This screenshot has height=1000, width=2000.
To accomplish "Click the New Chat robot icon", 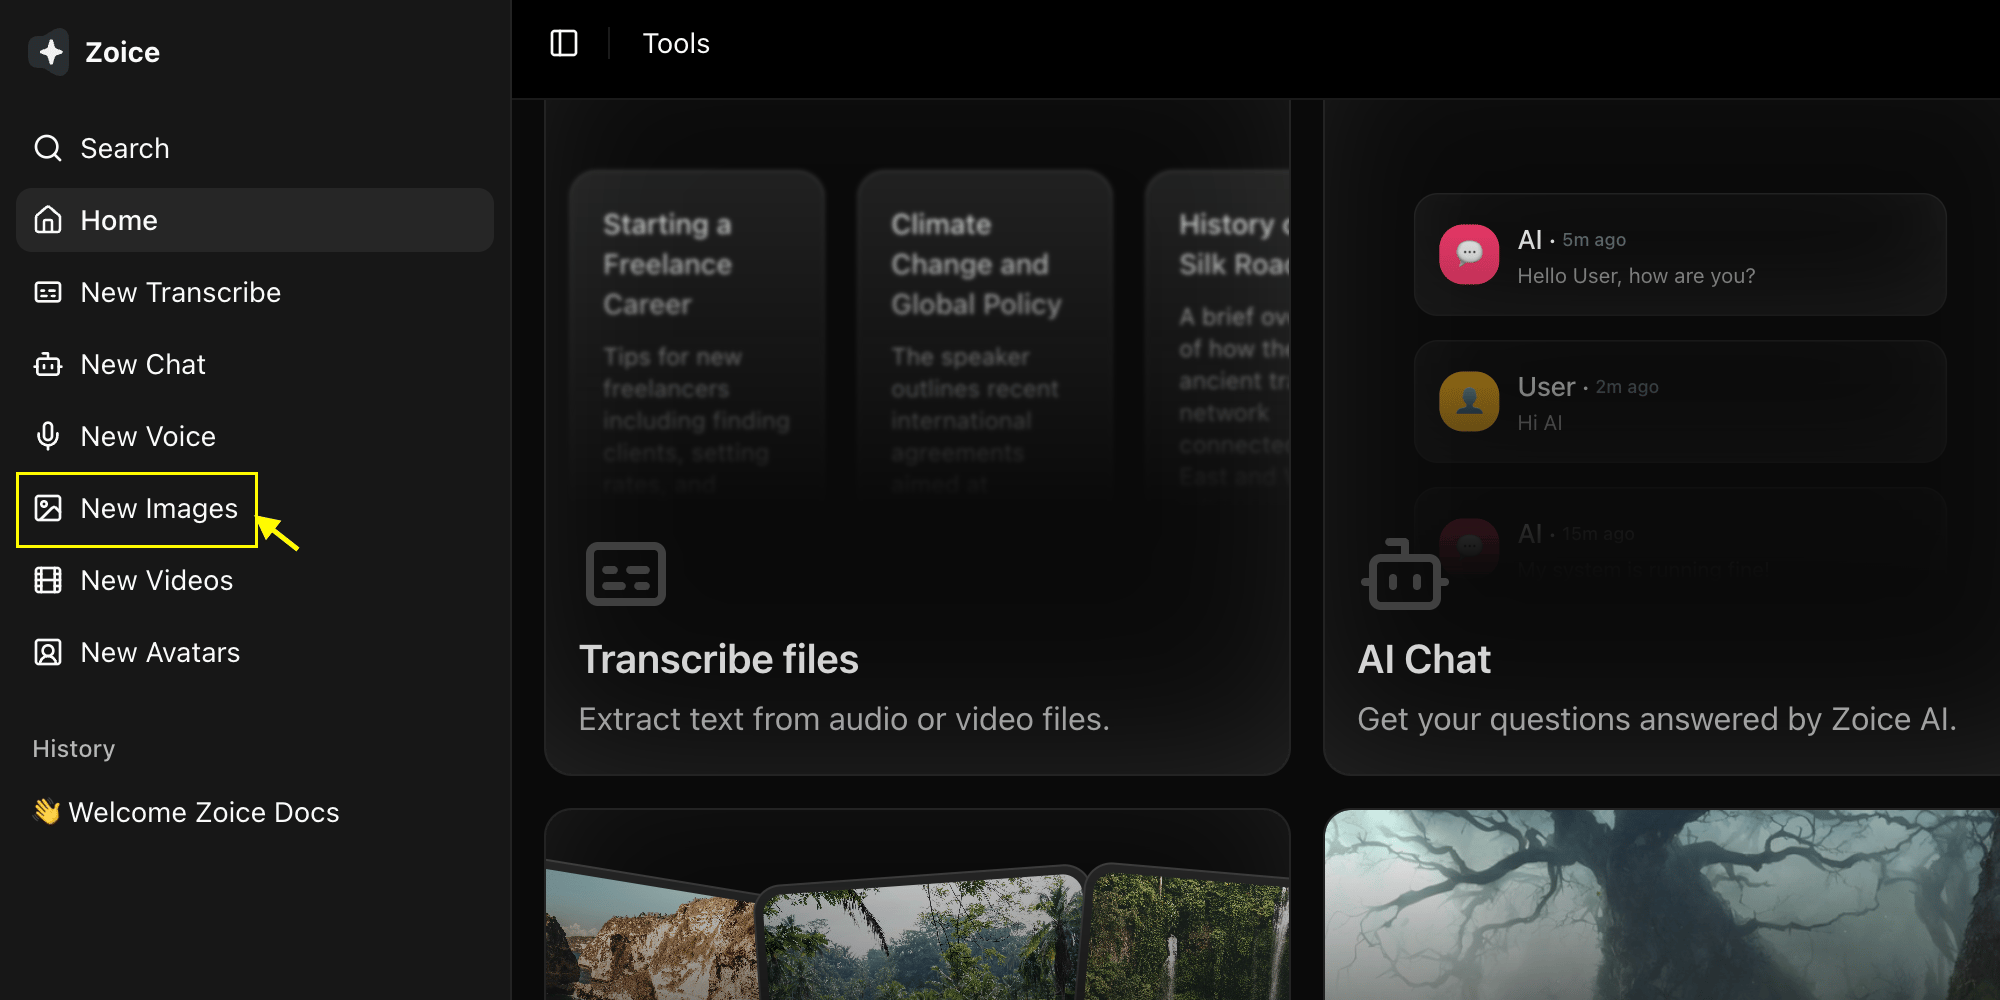I will (x=48, y=364).
